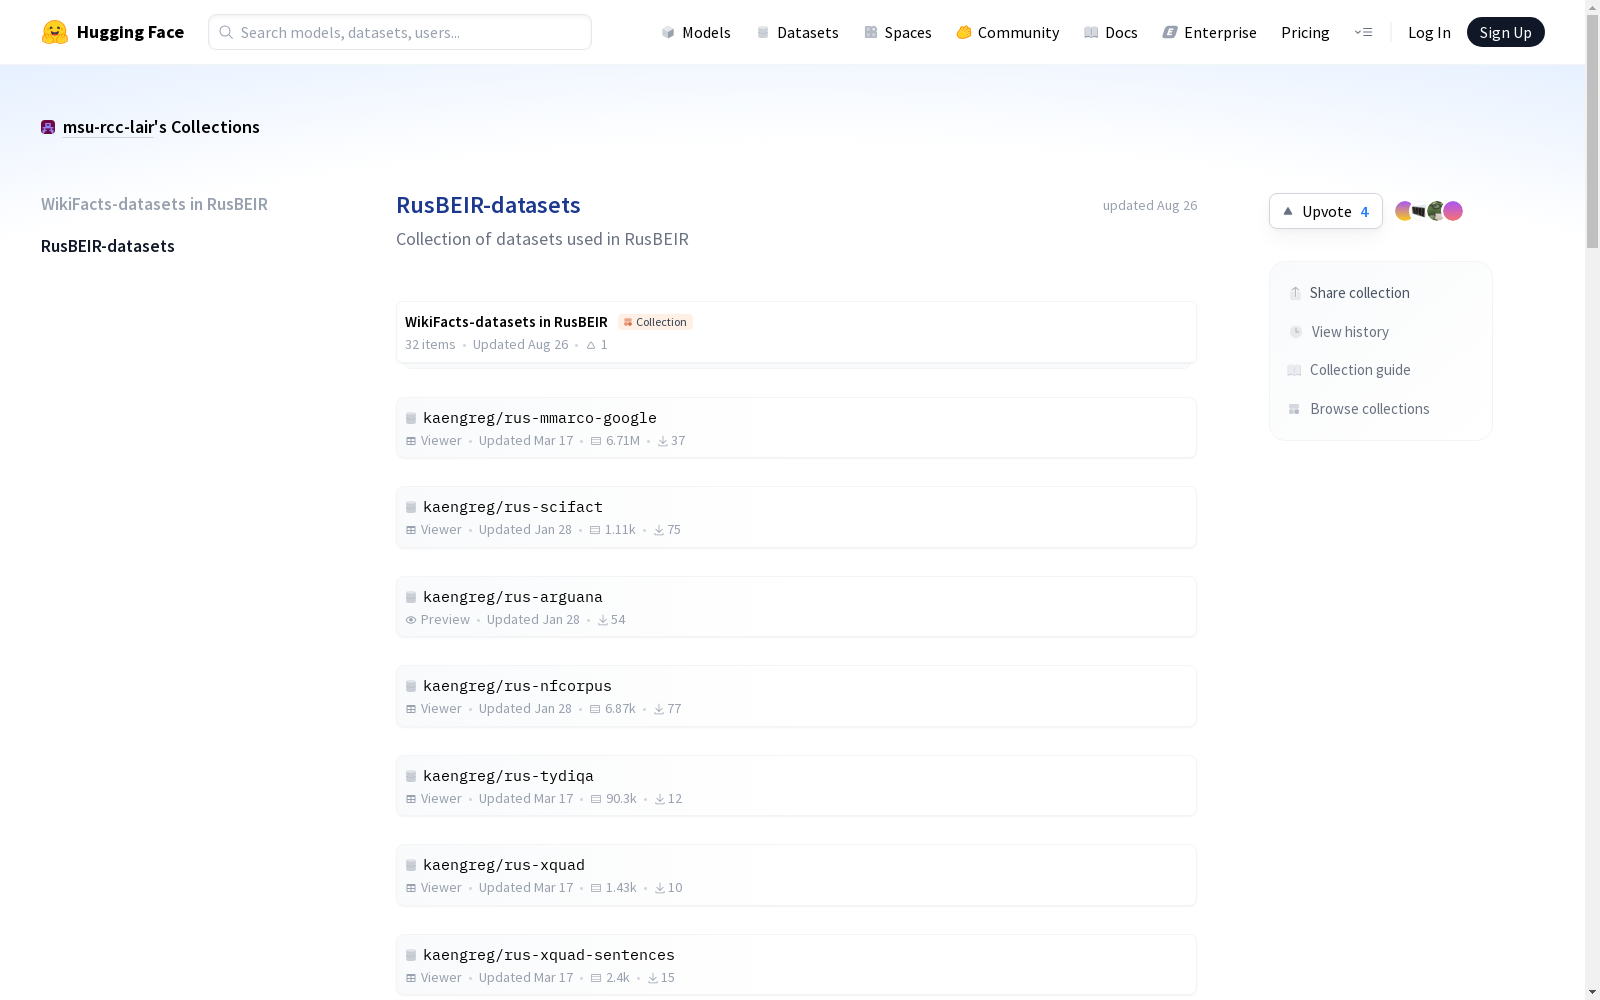The image size is (1600, 1000).
Task: Click the rightmost upvoter avatar
Action: pos(1453,211)
